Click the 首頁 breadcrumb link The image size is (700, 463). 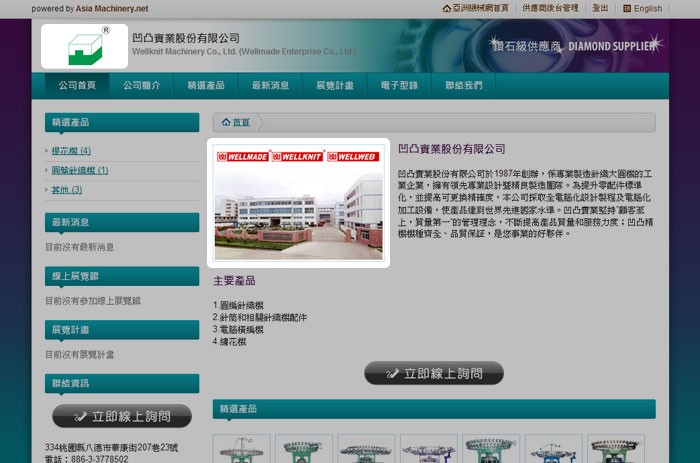point(241,122)
